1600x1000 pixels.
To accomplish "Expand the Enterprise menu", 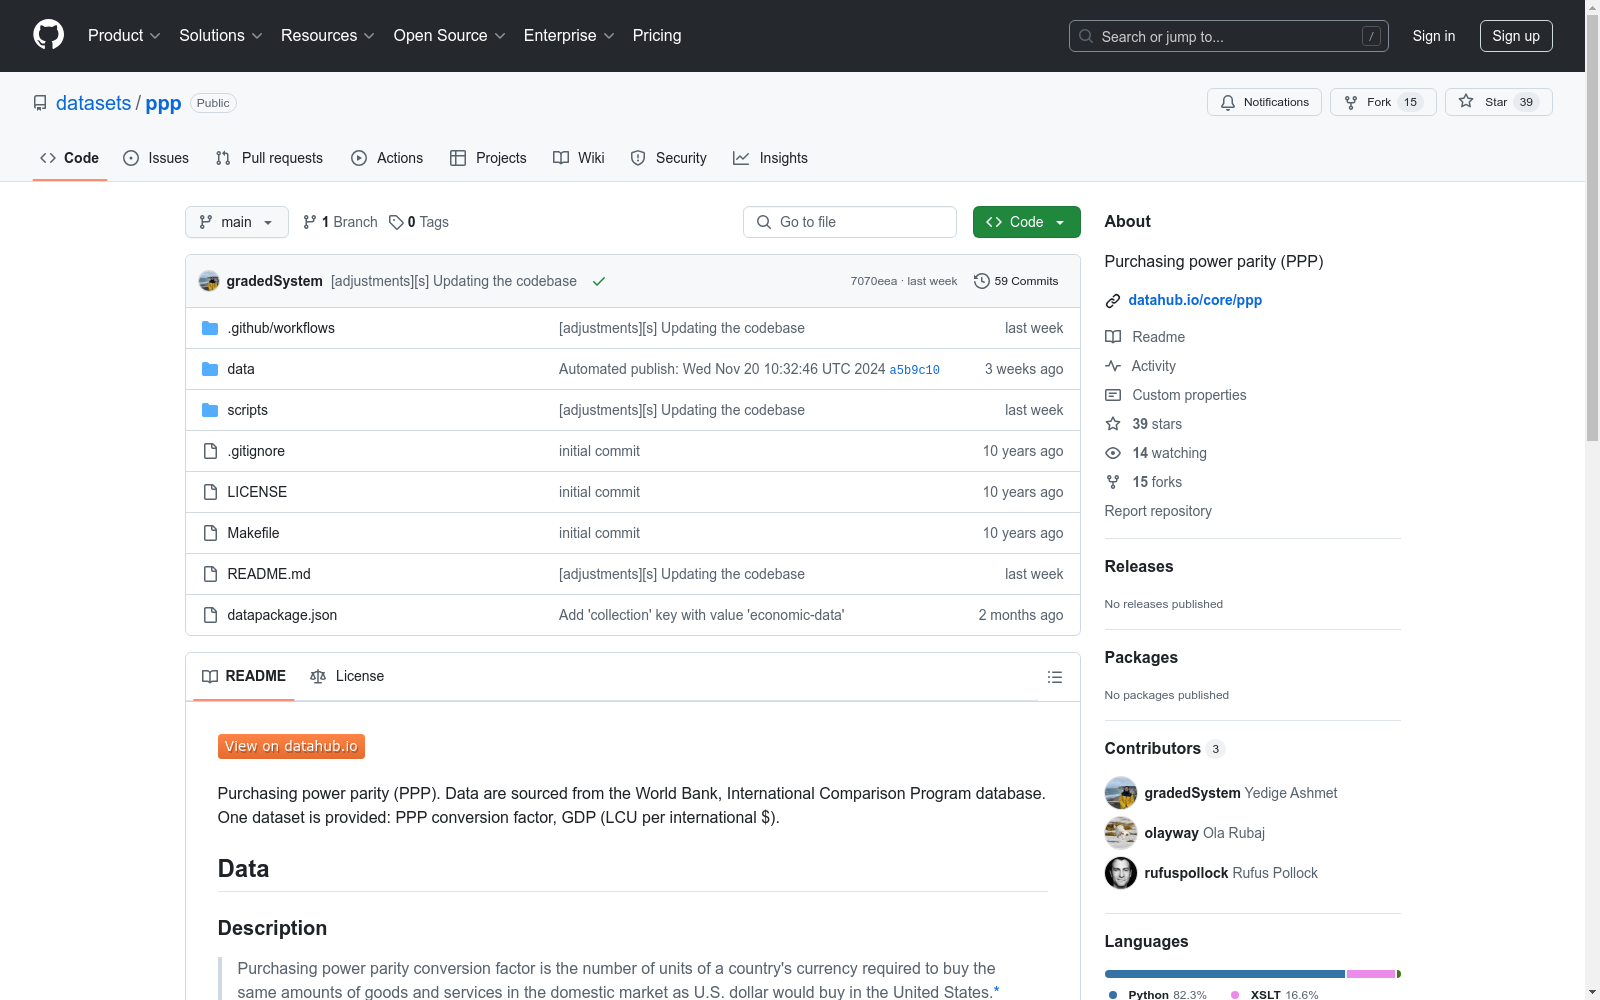I will point(569,35).
